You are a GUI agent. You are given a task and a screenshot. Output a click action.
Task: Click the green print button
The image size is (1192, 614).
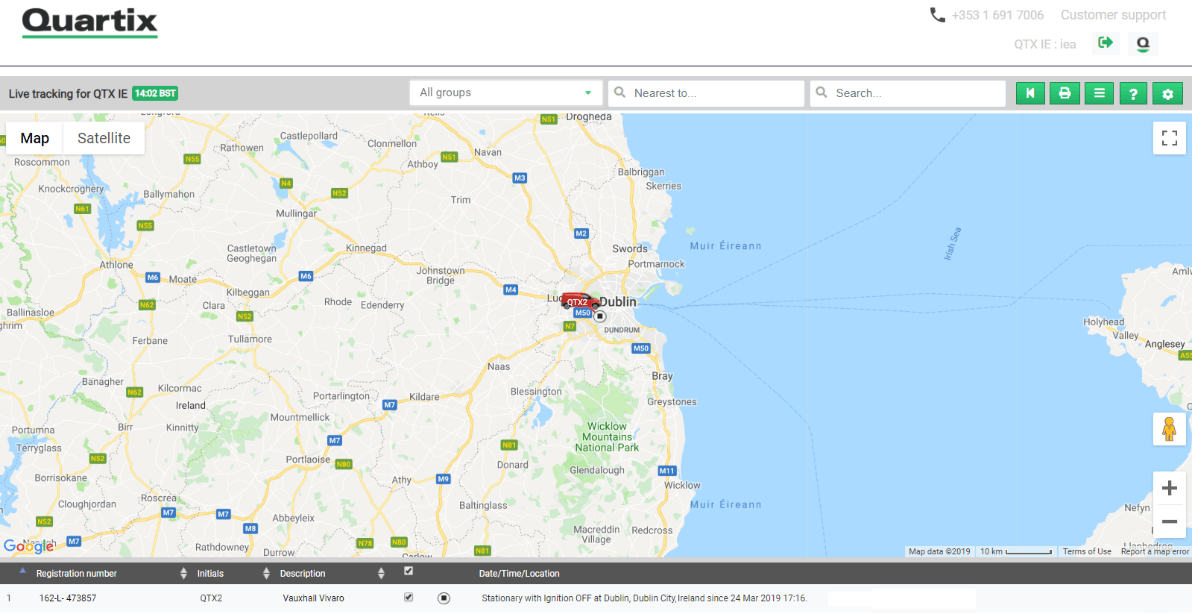pos(1064,93)
